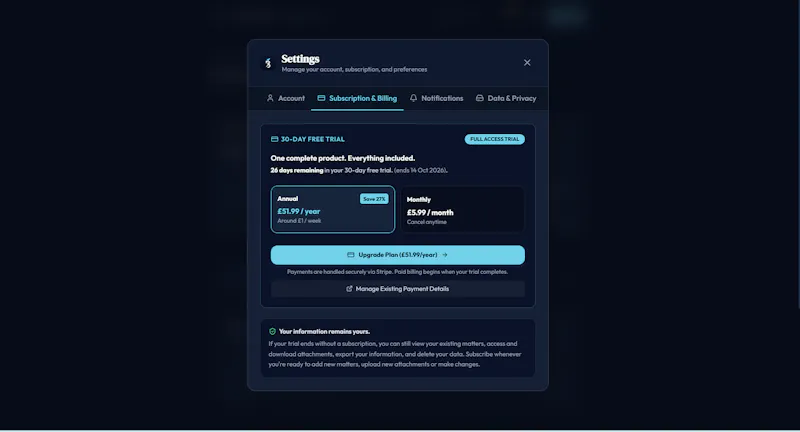Image resolution: width=800 pixels, height=432 pixels.
Task: Open Manage Existing Payment Details
Action: click(397, 289)
